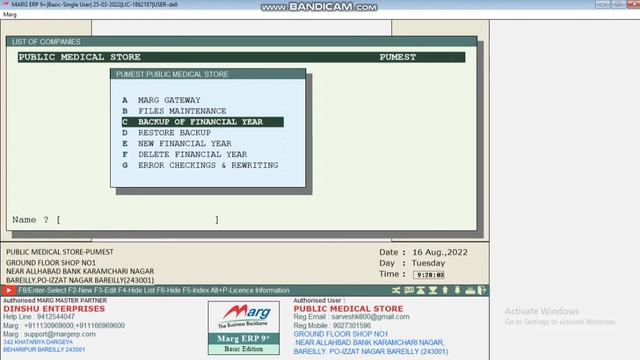Click the shuffle arrows icon in the toolbar
Screen dimensions: 640x360
tap(396, 290)
